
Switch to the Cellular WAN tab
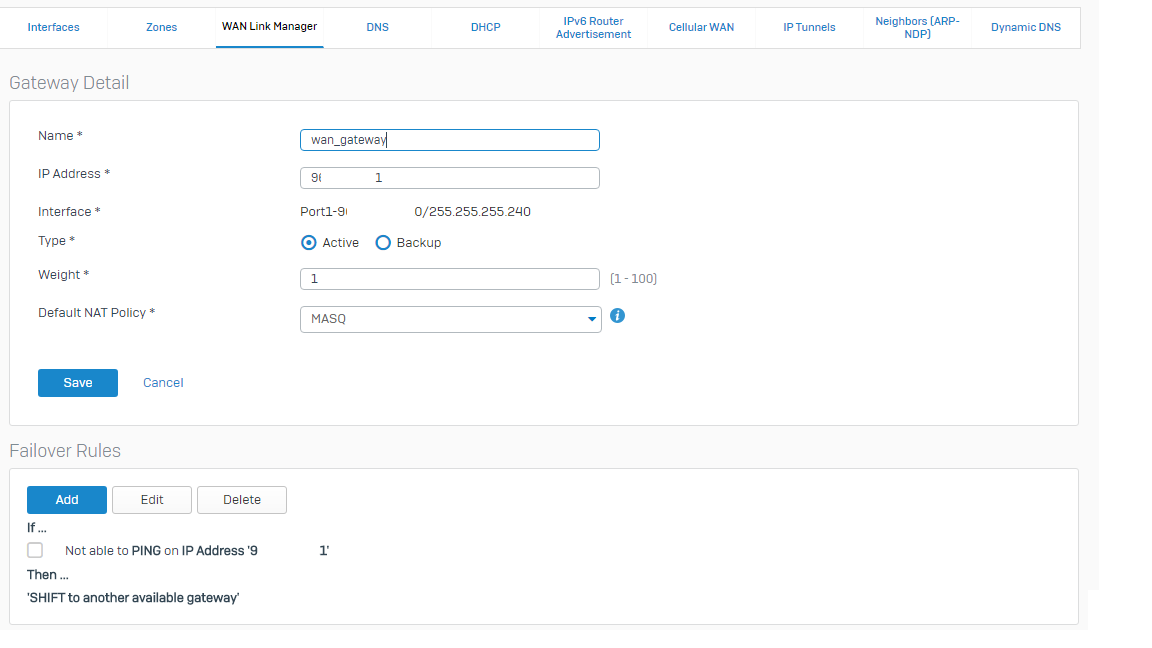click(701, 27)
